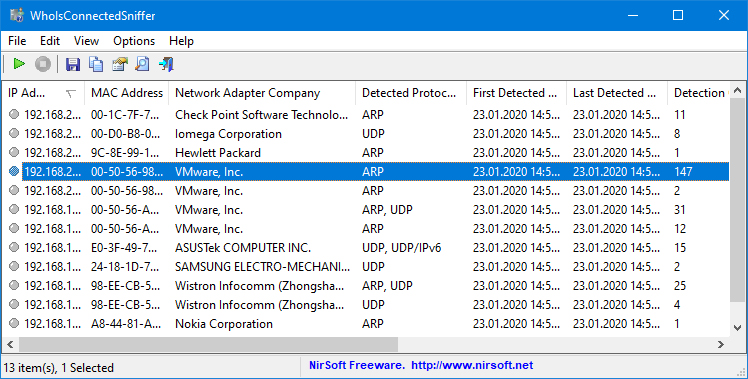The image size is (748, 379).
Task: Click MAC address 24-18-1D-7...
Action: [125, 267]
